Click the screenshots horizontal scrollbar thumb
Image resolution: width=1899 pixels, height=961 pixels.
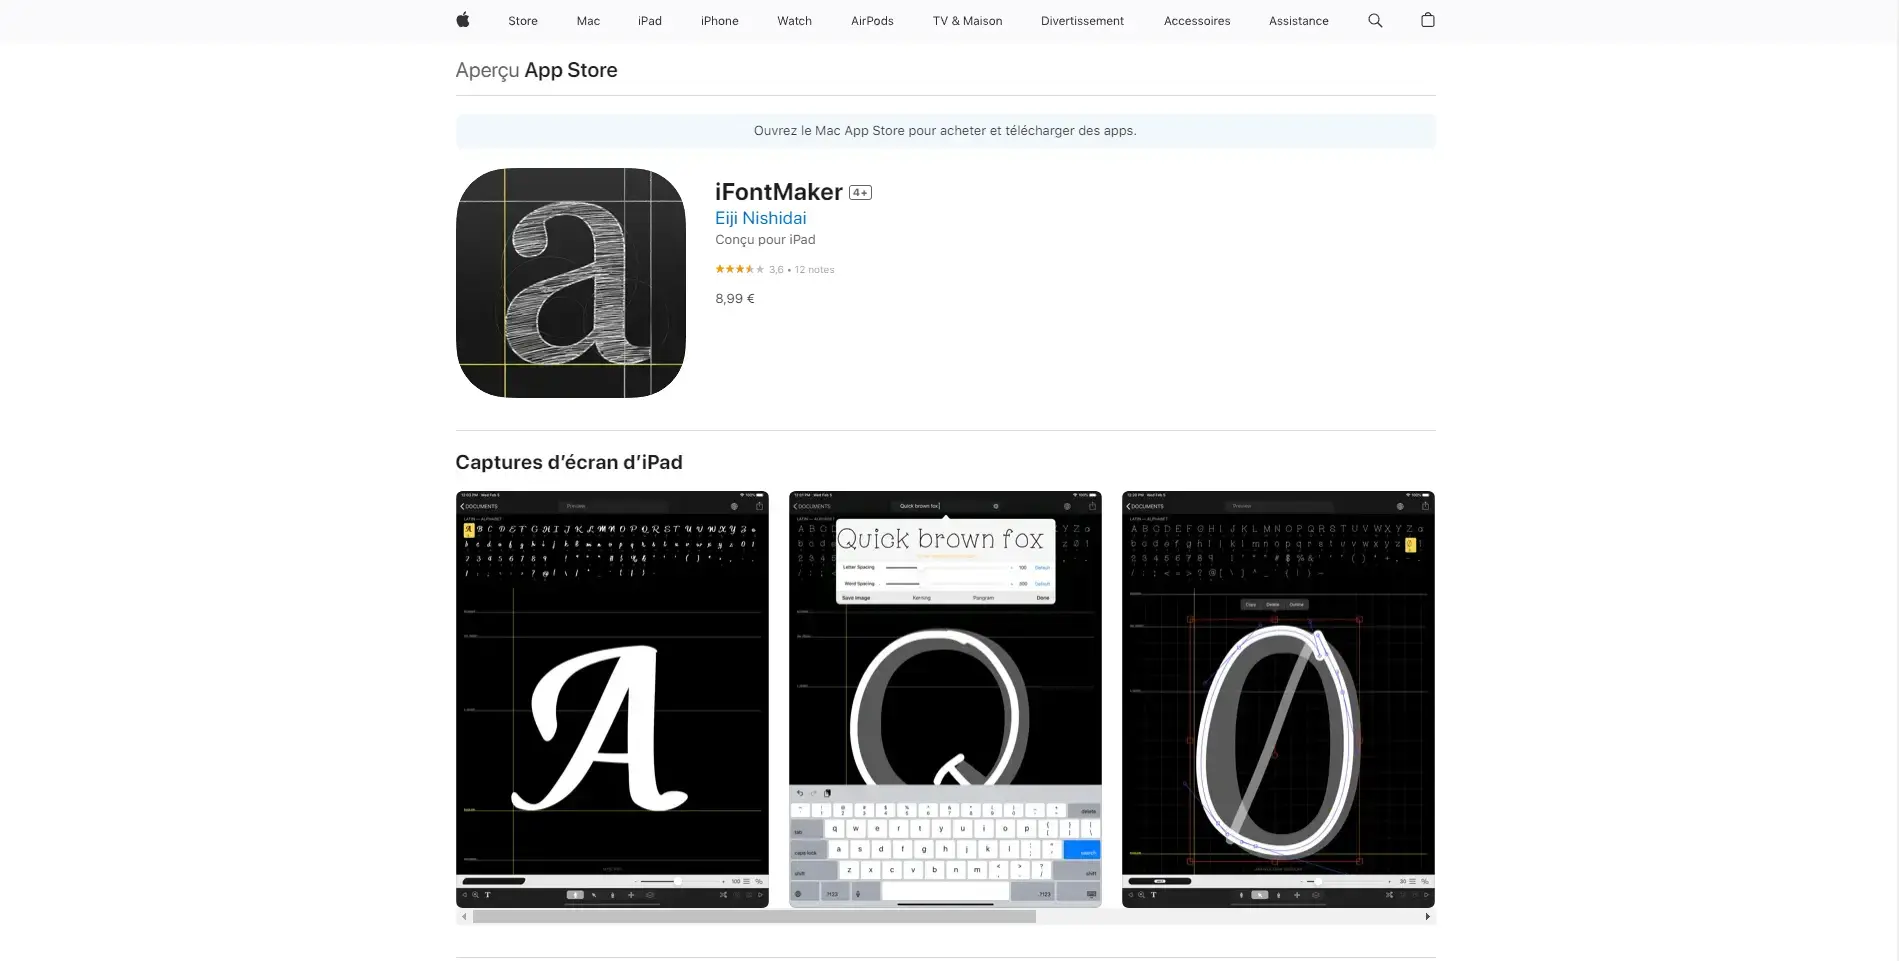[x=754, y=916]
